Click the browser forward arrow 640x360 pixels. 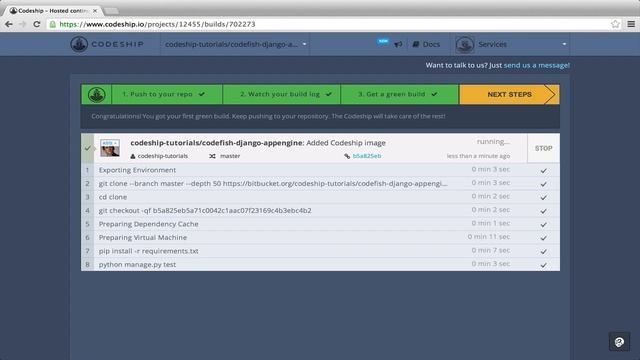[22, 24]
